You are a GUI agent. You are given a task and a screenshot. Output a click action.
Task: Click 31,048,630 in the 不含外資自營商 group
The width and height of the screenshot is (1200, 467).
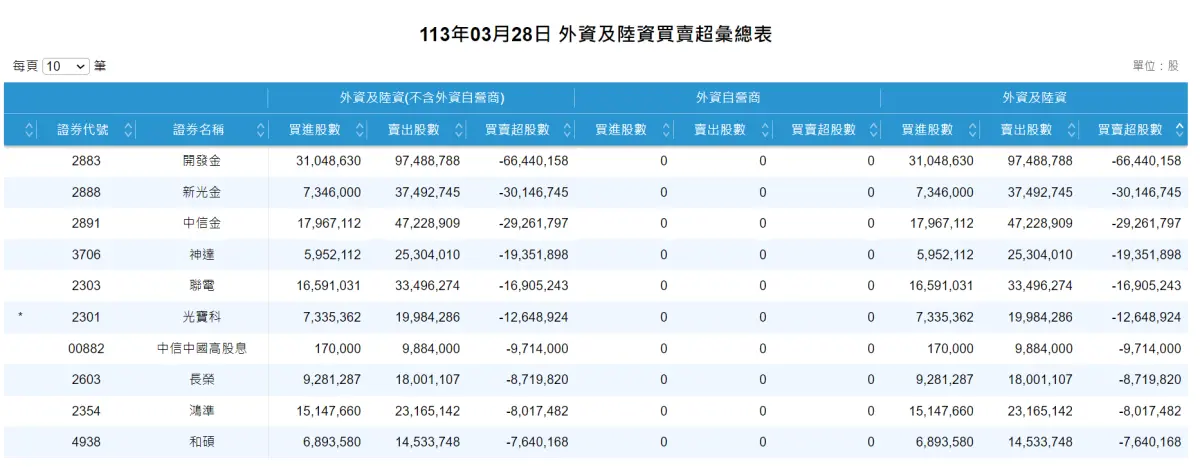coord(329,161)
